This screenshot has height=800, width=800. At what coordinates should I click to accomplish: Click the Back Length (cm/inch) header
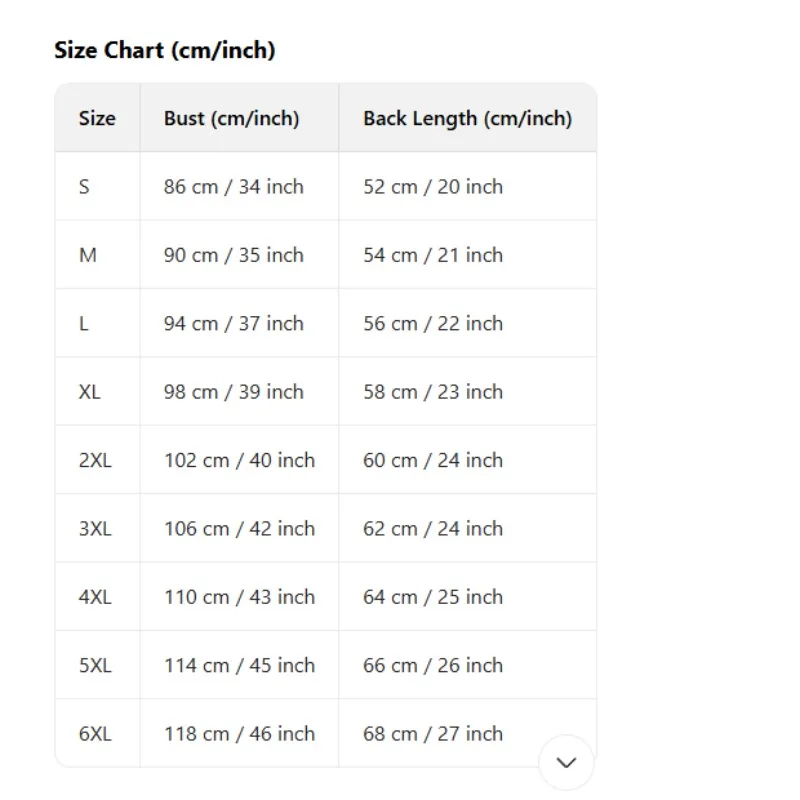[x=467, y=118]
